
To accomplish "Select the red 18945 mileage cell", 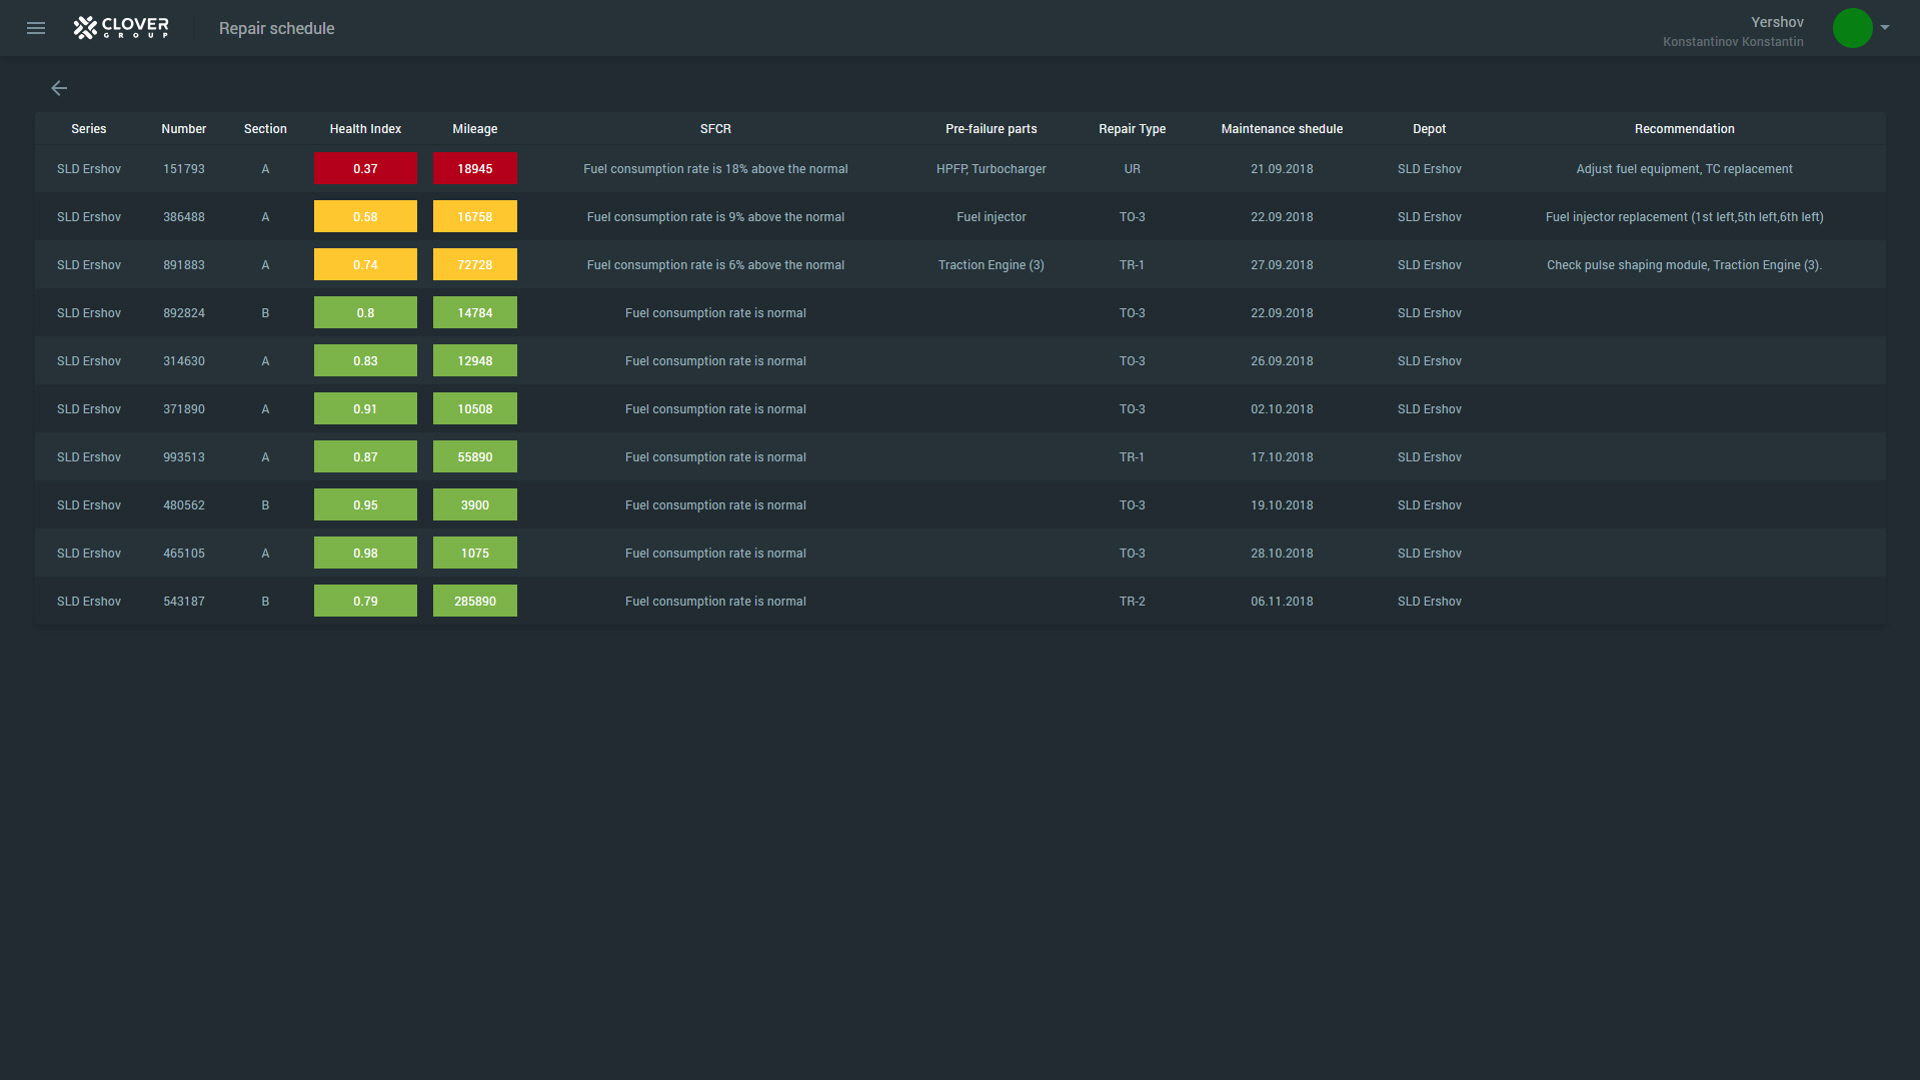I will [x=474, y=168].
